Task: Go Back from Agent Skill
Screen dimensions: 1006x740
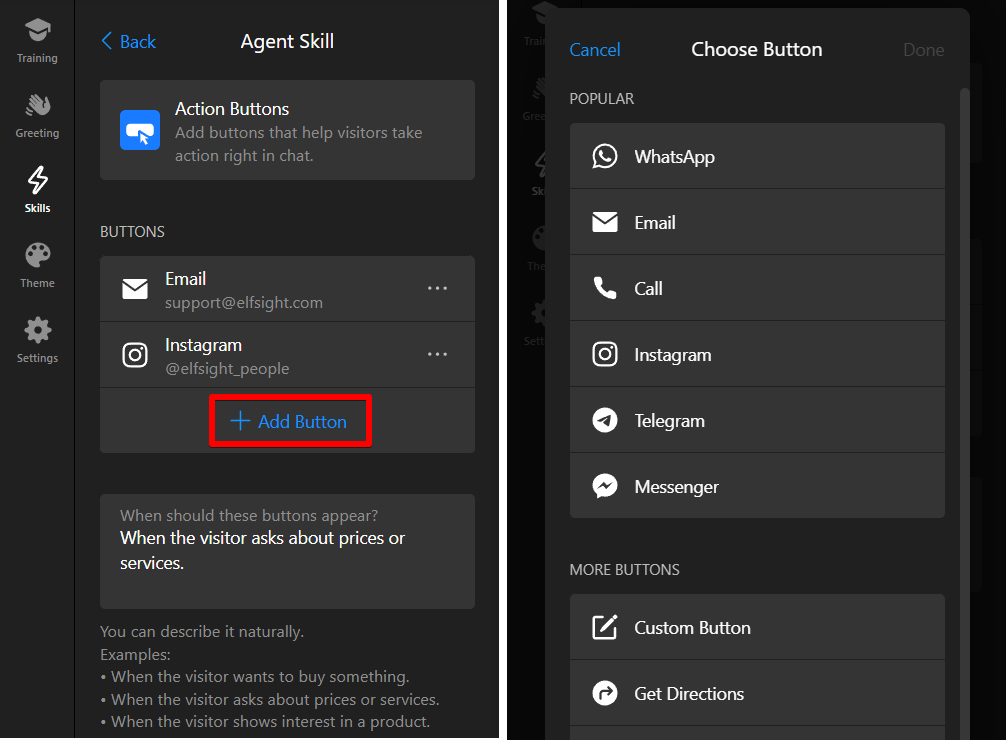Action: coord(129,42)
